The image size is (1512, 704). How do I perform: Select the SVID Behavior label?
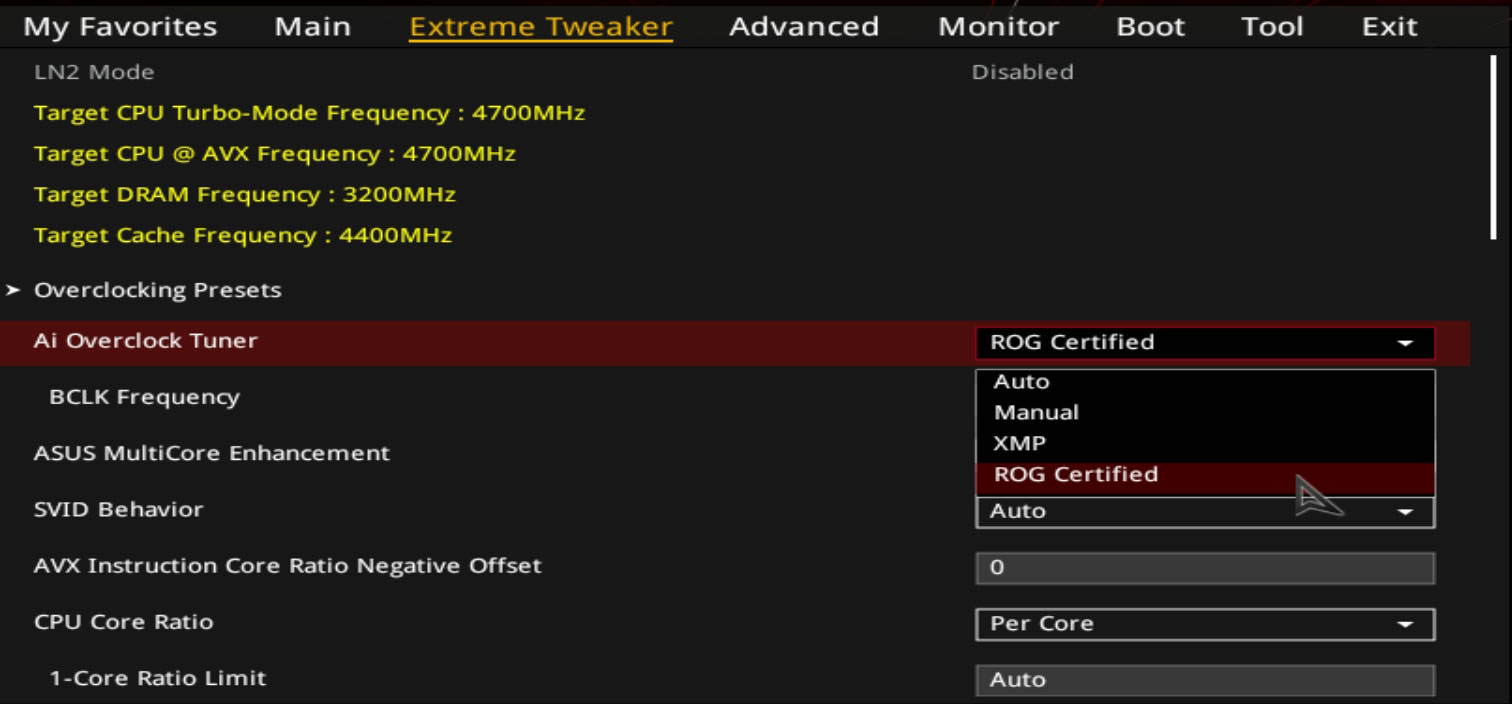pos(119,509)
